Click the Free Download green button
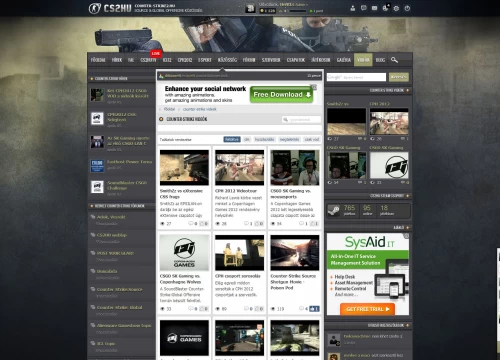Viewport: 500px width, 360px height. pos(282,95)
